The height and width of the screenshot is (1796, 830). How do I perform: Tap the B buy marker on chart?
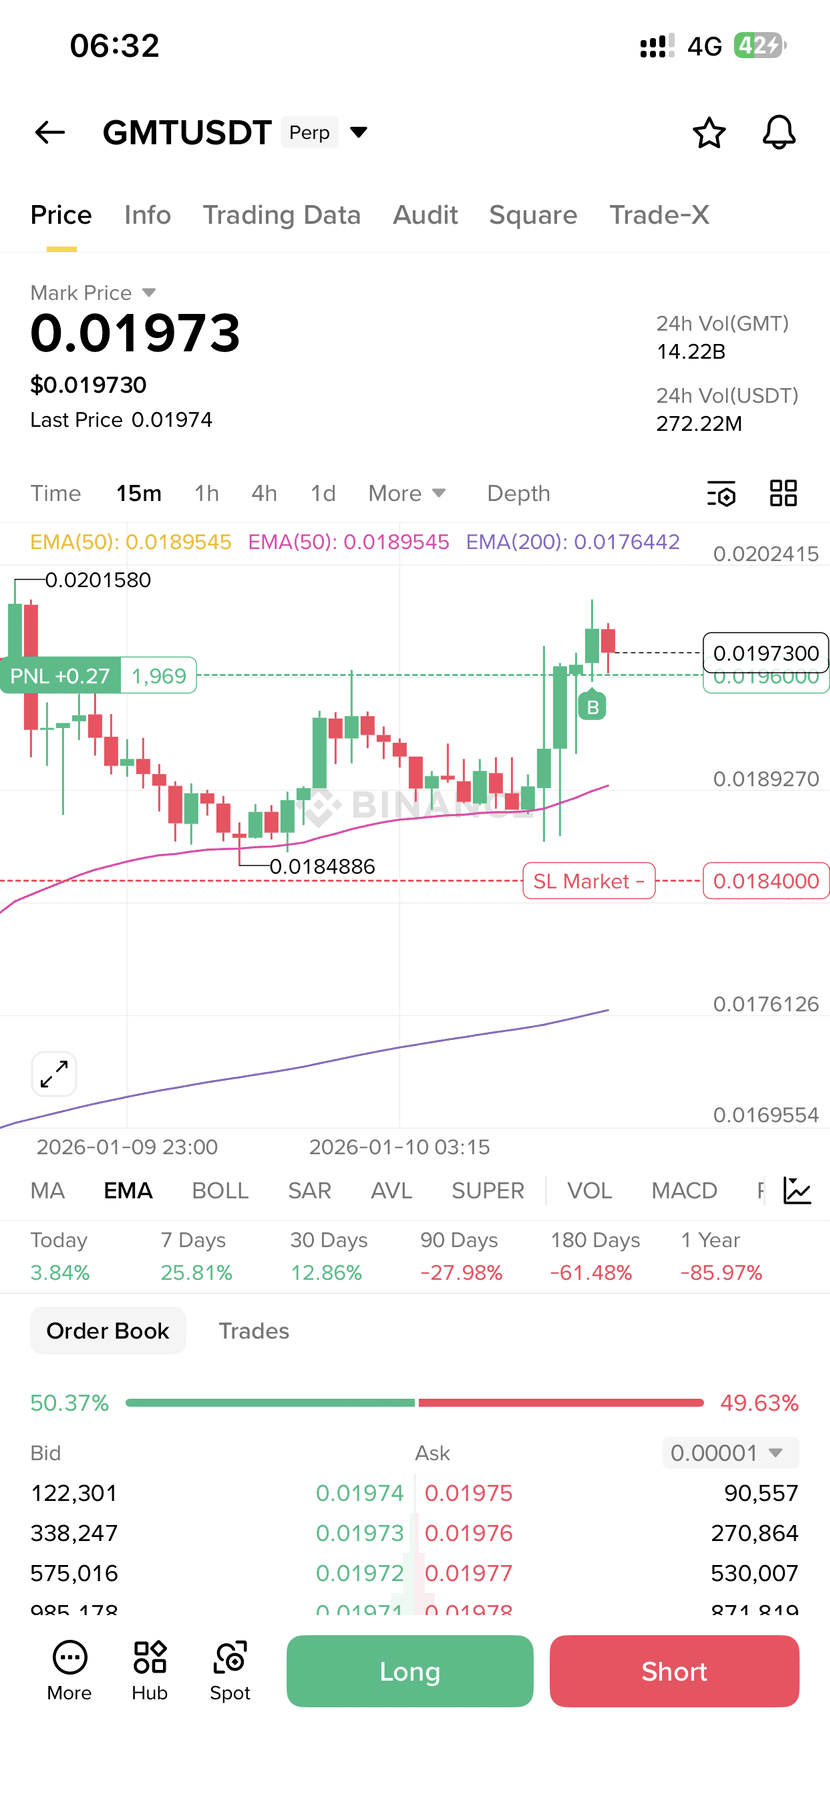pyautogui.click(x=592, y=706)
